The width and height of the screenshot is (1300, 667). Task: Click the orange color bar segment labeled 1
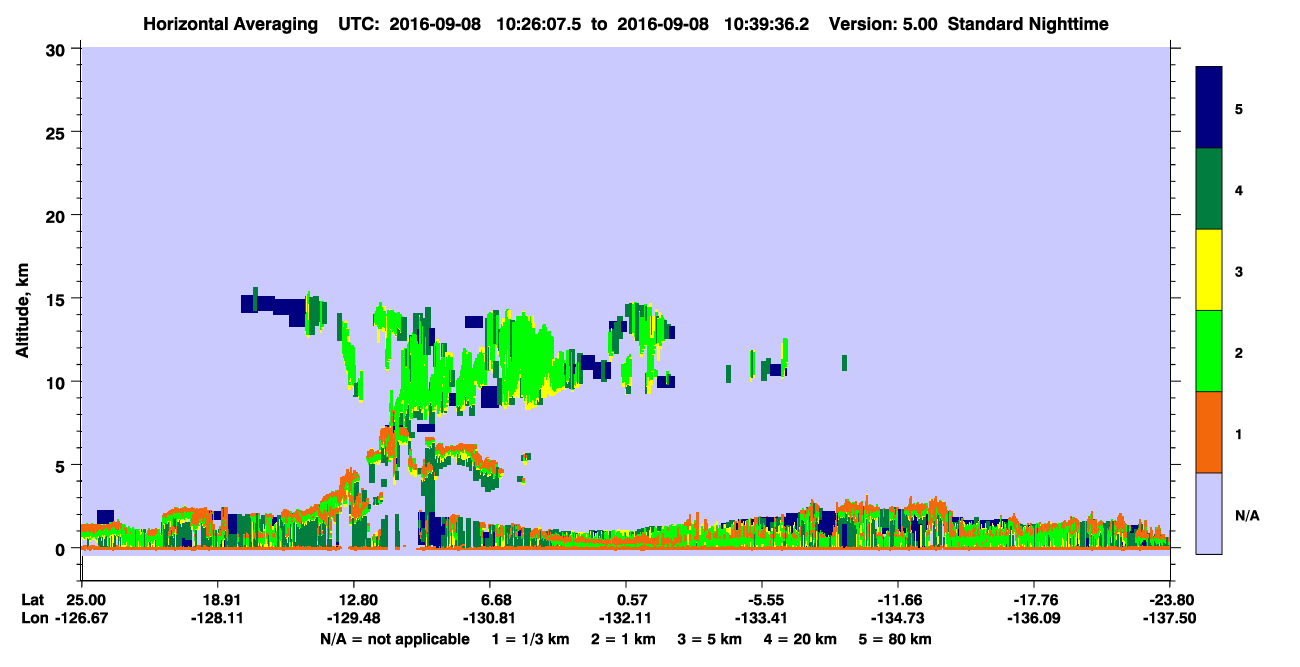pos(1209,432)
